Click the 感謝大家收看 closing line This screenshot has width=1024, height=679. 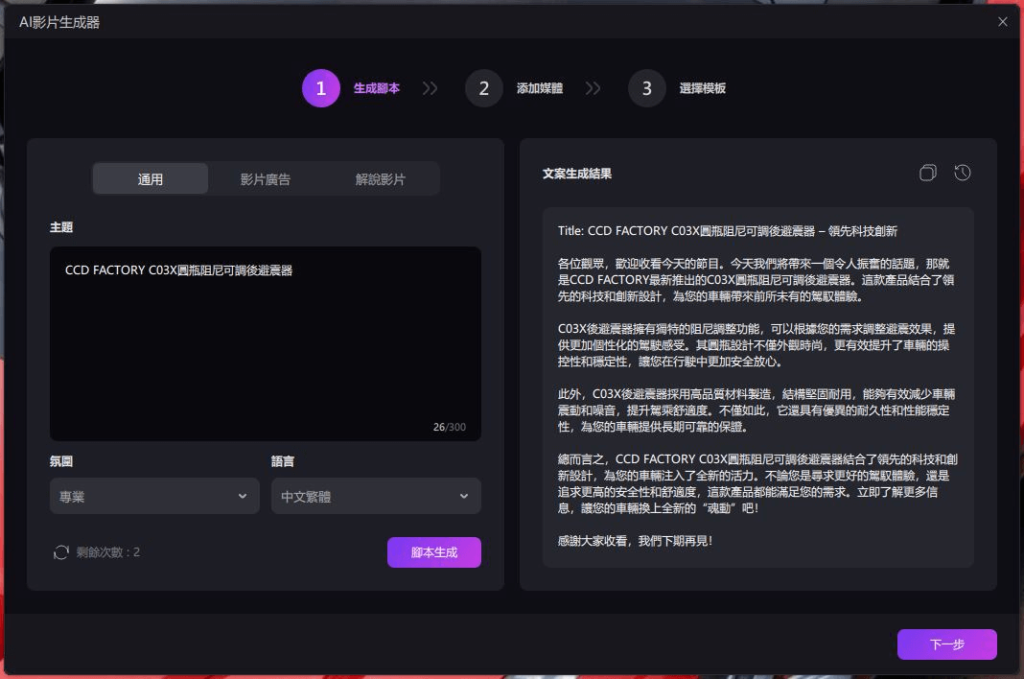[635, 541]
